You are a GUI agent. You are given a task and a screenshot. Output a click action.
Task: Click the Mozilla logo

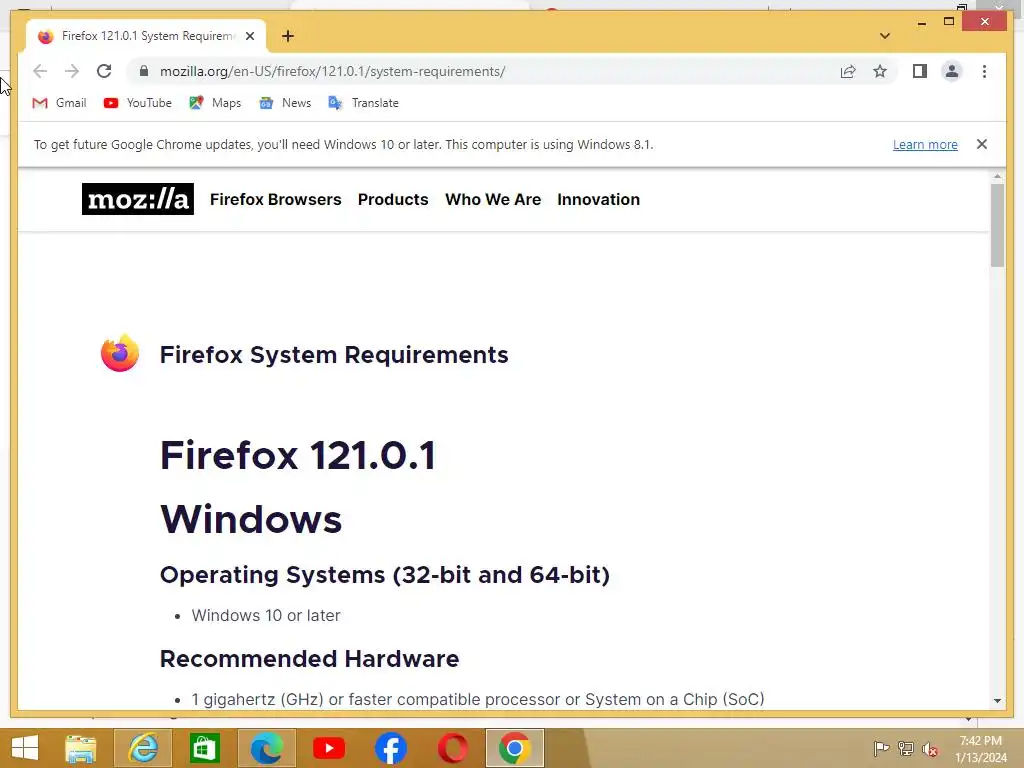click(138, 199)
